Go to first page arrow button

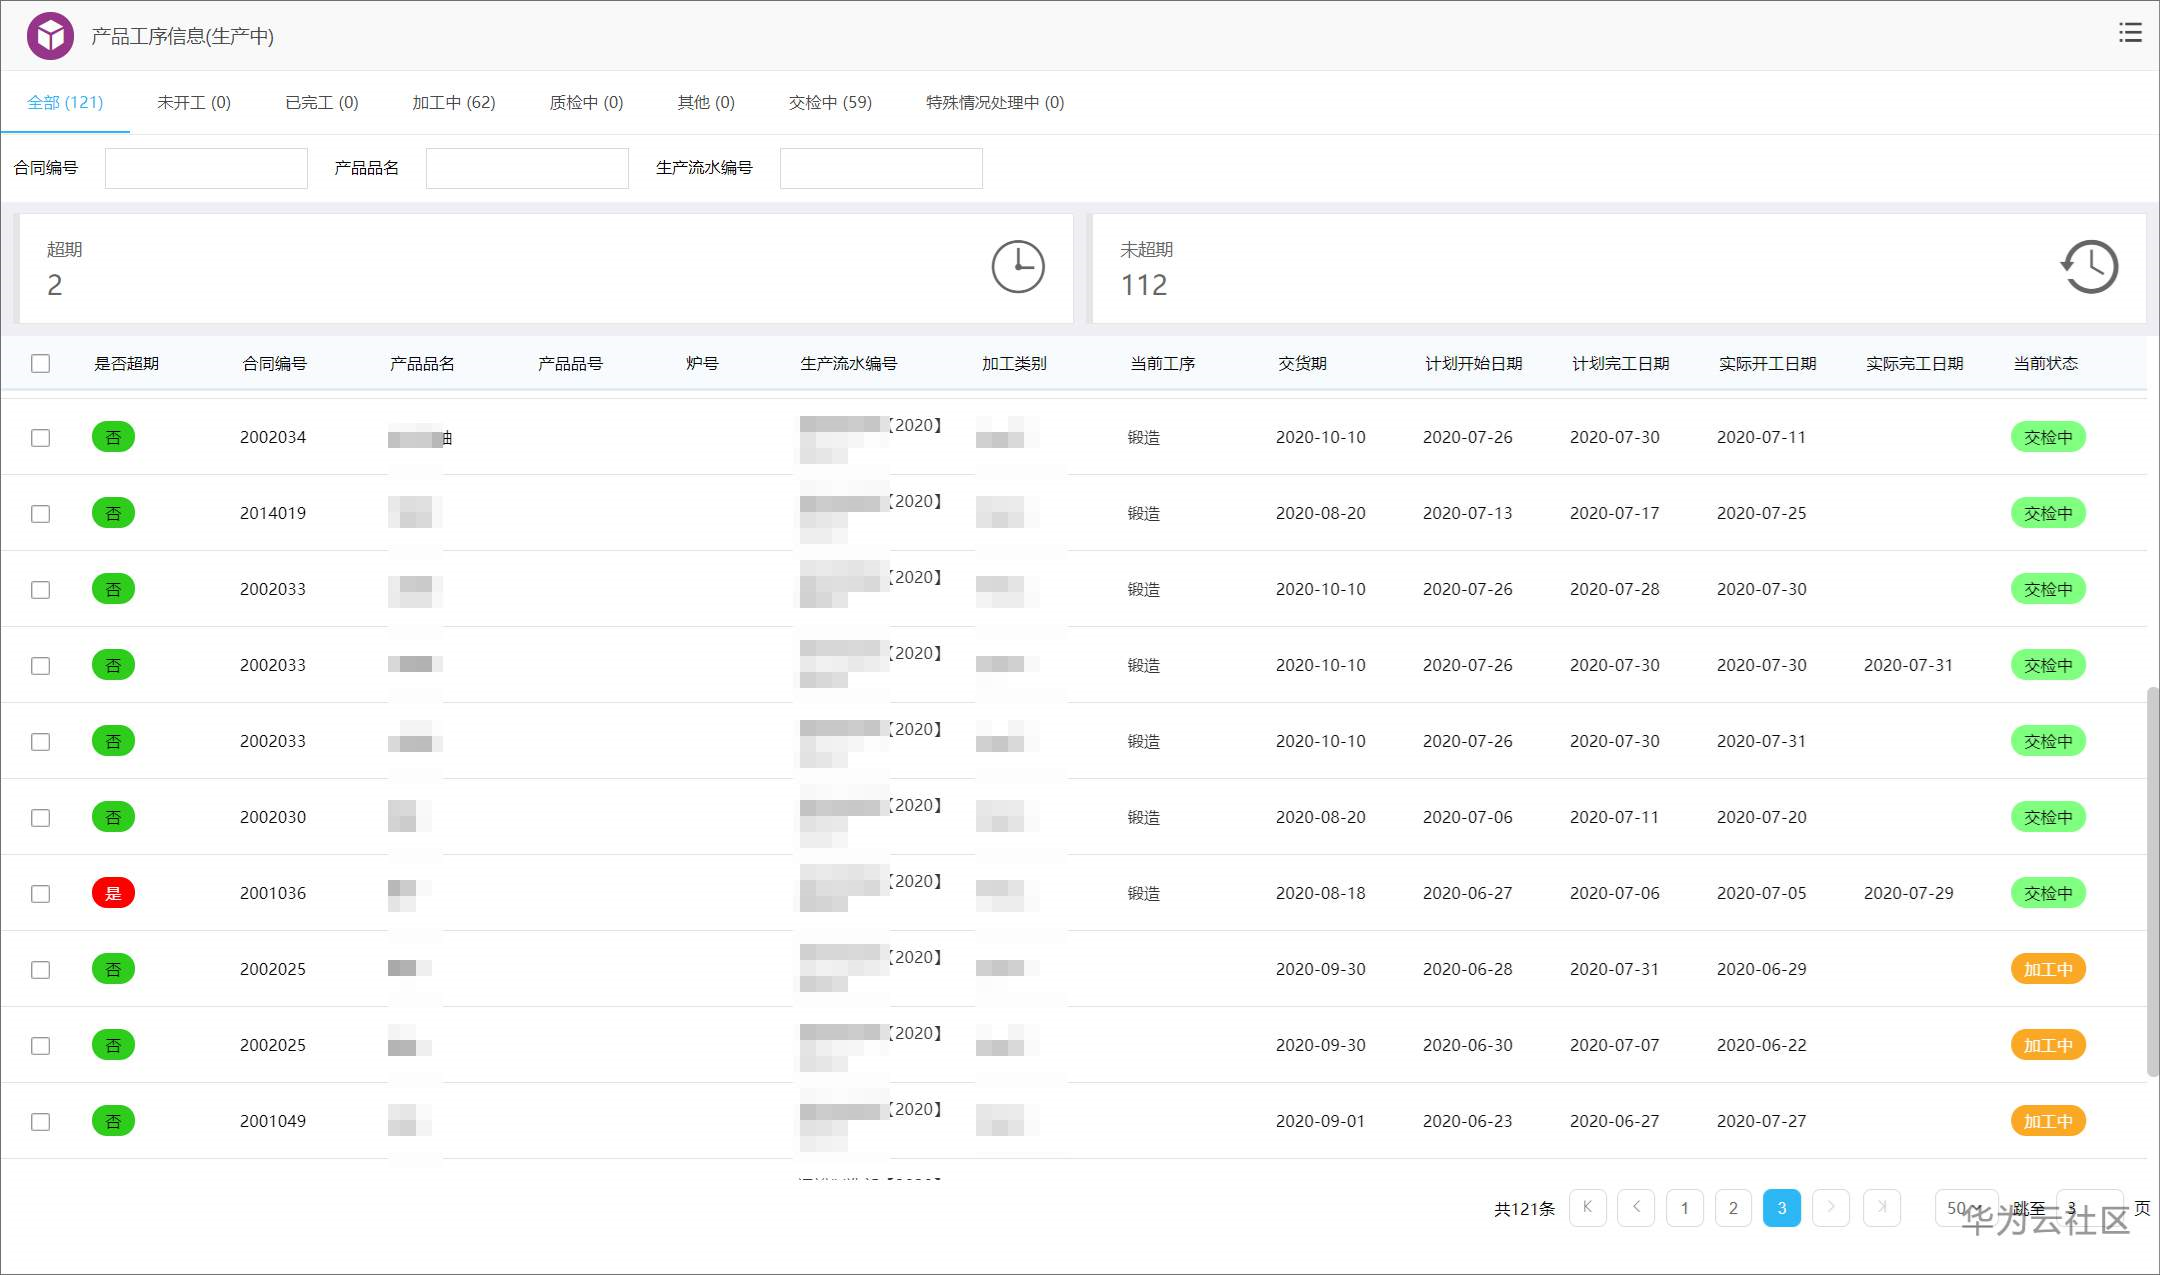(x=1588, y=1208)
